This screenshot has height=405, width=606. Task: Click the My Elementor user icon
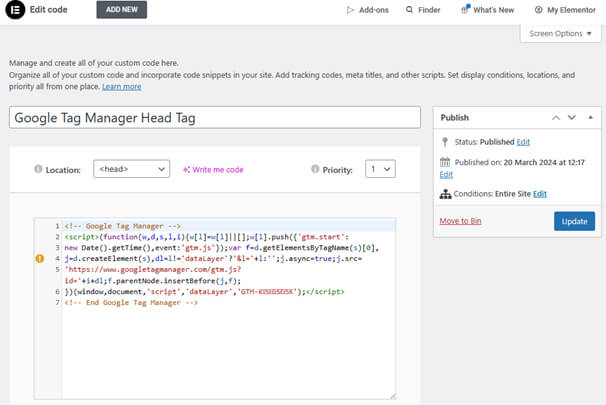(x=538, y=10)
